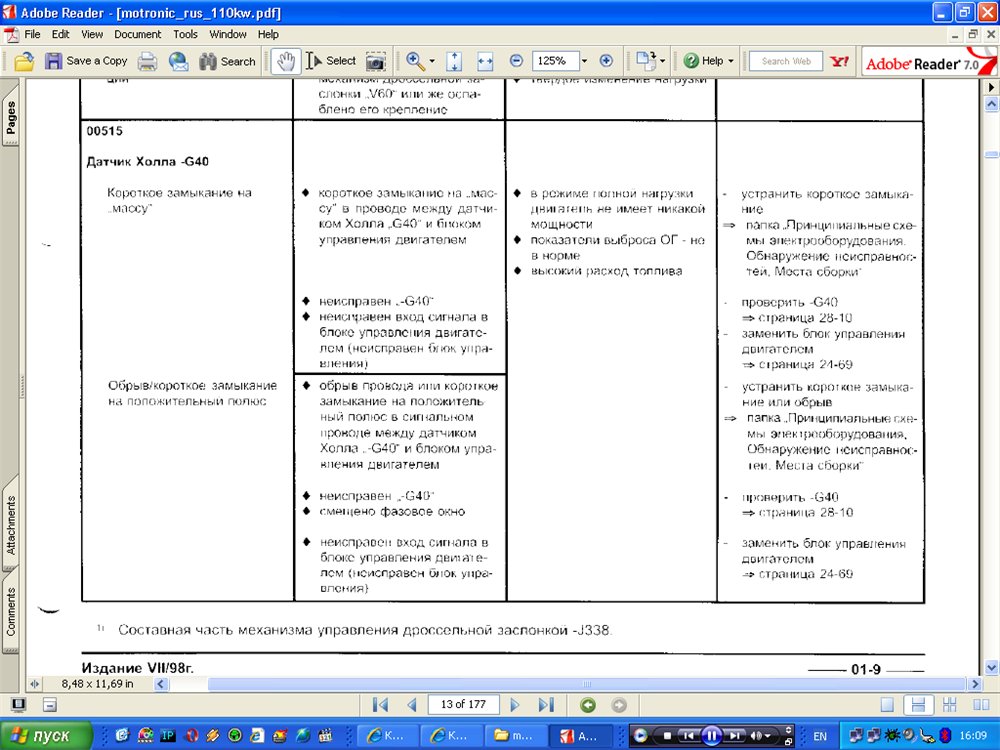Open the Search binoculars button
The width and height of the screenshot is (1000, 750).
[x=227, y=61]
